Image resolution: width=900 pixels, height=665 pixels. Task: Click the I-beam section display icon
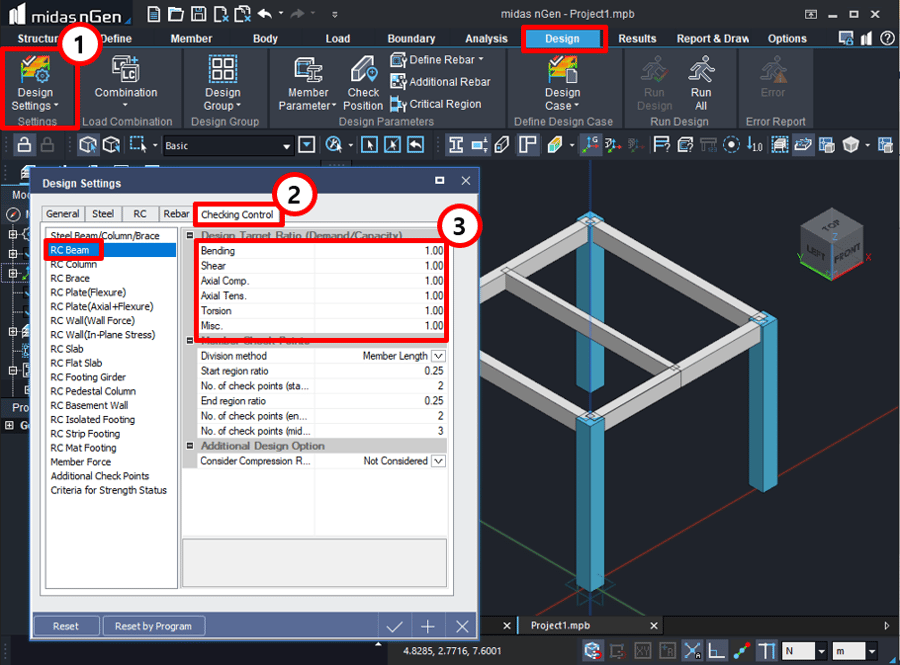456,145
